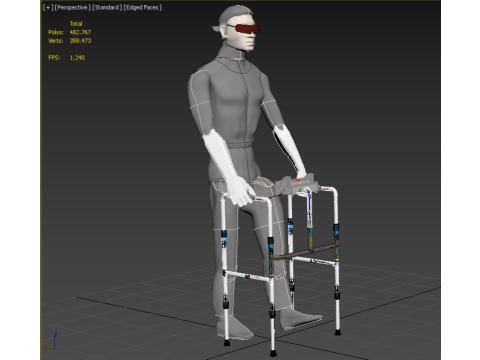Click the Polys count value 482,767

coord(80,32)
